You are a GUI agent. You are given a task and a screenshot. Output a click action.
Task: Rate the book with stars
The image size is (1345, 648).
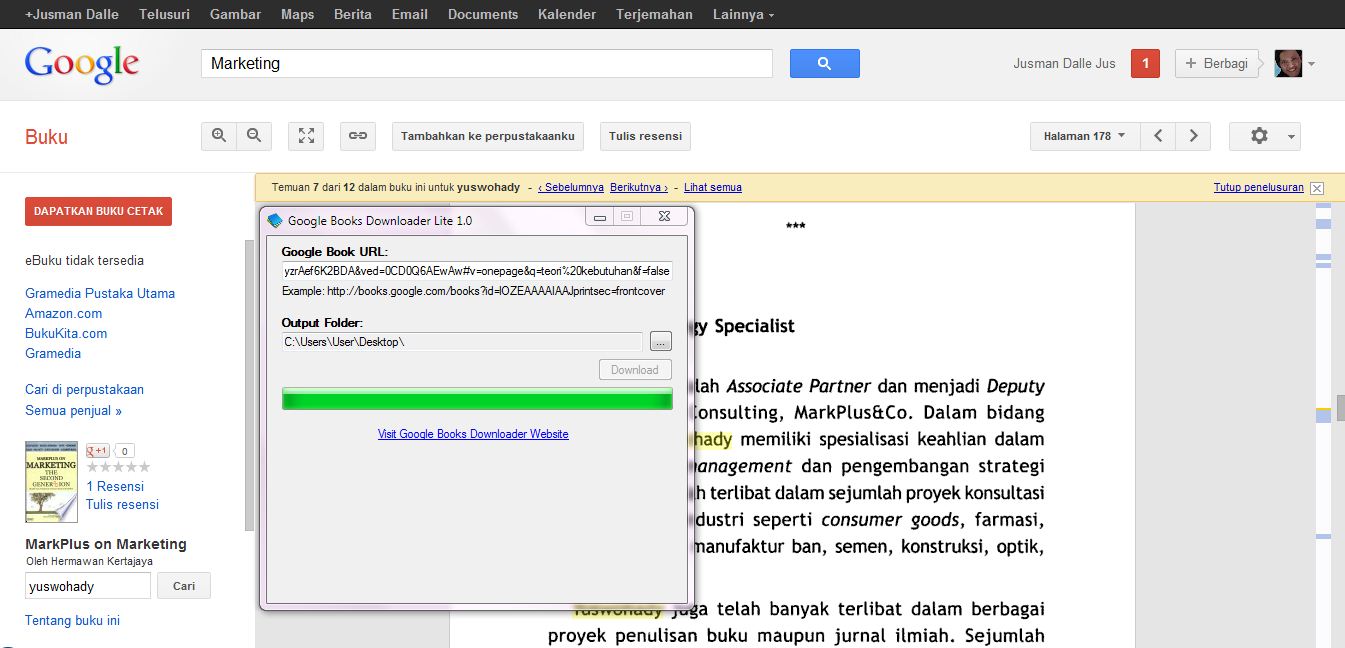click(118, 467)
